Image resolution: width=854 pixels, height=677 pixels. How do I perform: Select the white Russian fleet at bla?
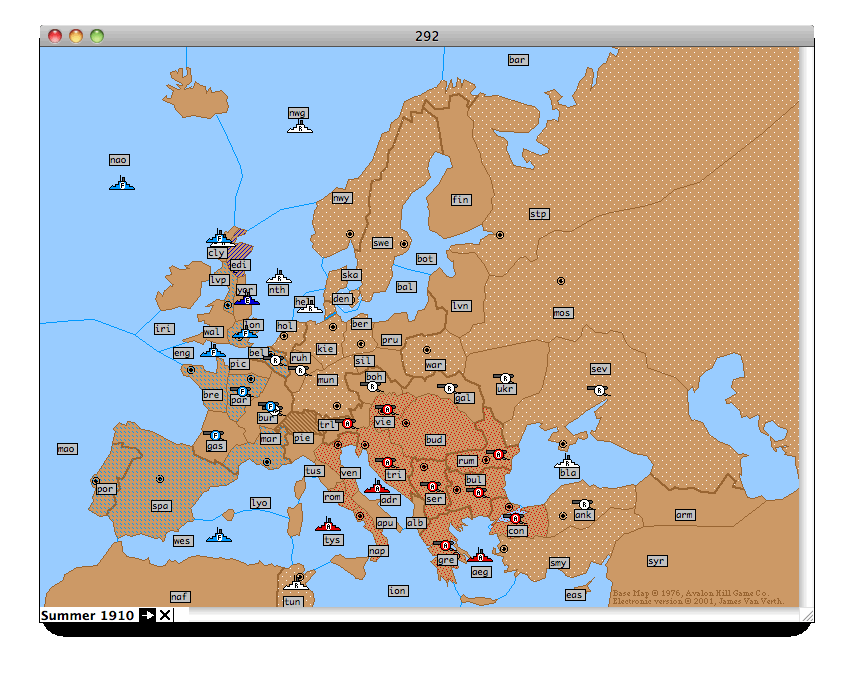pos(567,462)
